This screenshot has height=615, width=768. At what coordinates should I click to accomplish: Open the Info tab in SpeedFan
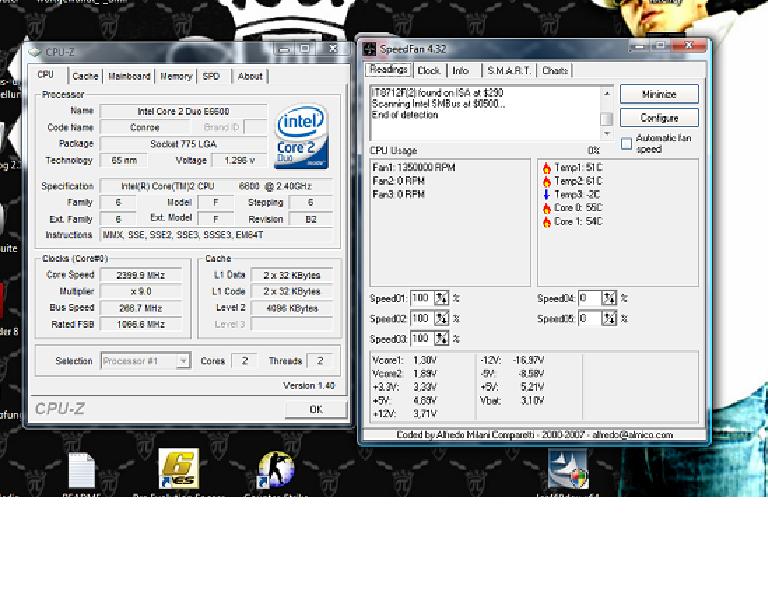coord(460,71)
